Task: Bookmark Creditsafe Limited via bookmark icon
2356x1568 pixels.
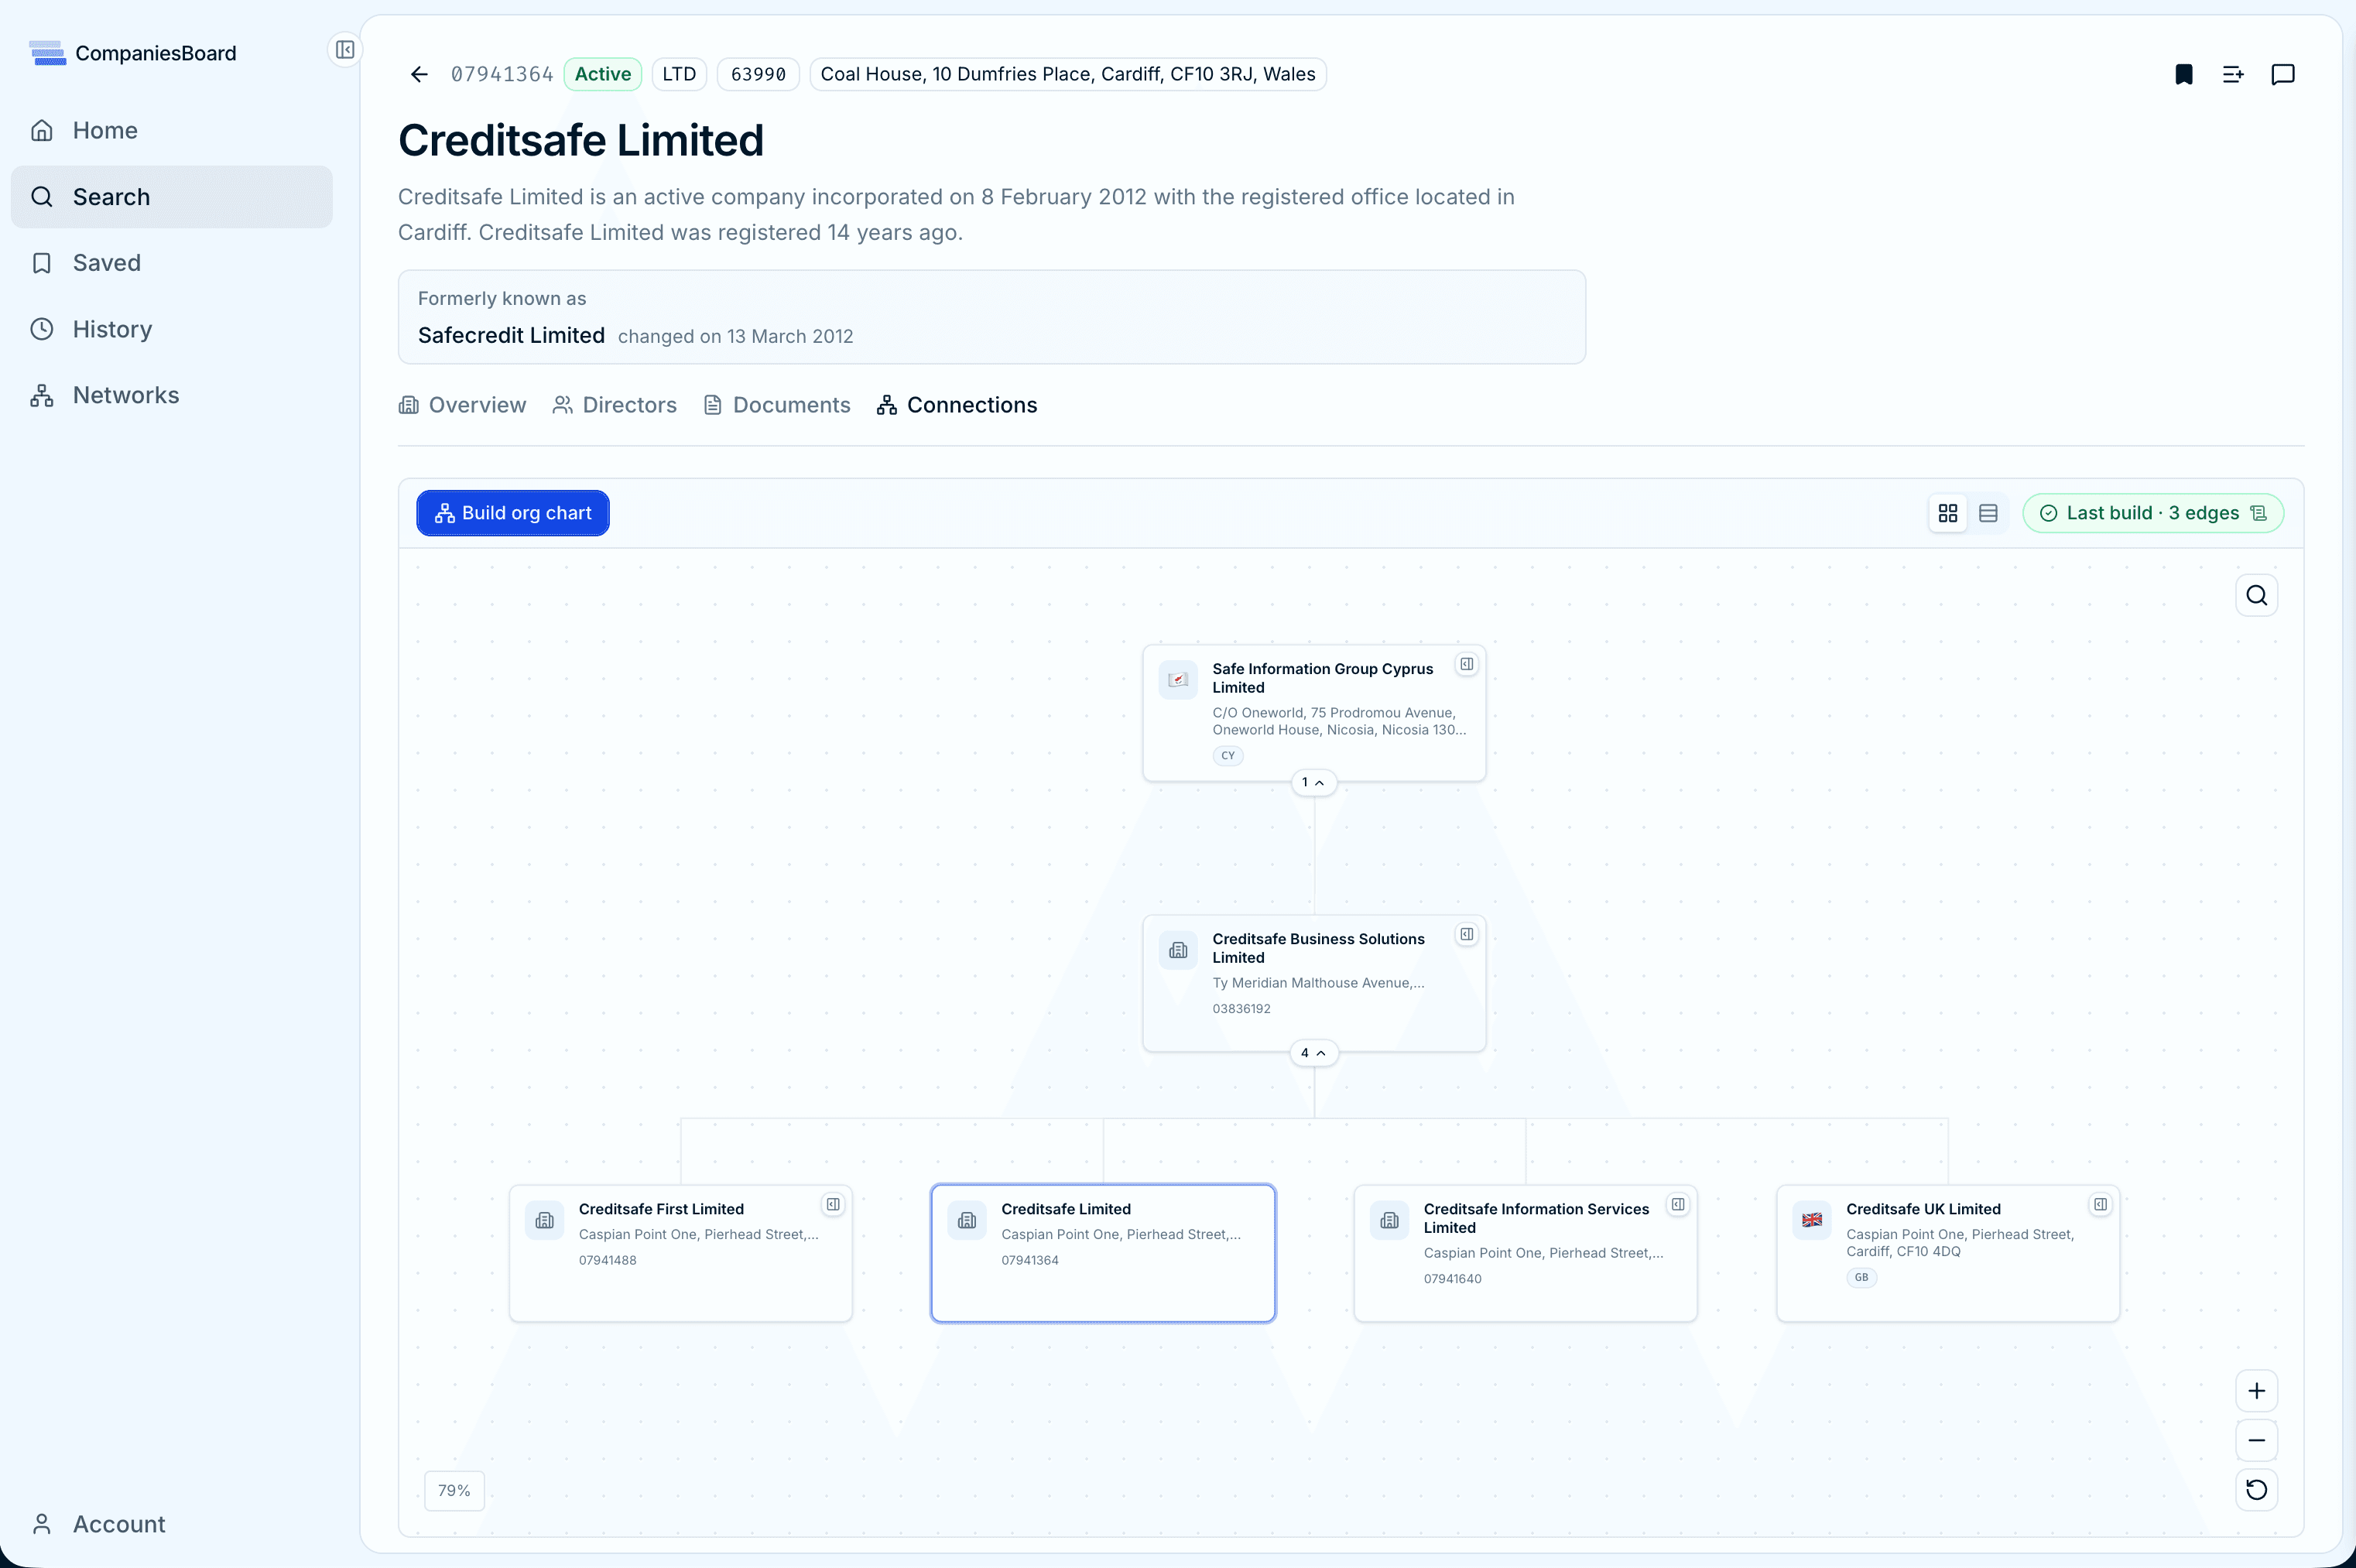Action: click(x=2184, y=74)
